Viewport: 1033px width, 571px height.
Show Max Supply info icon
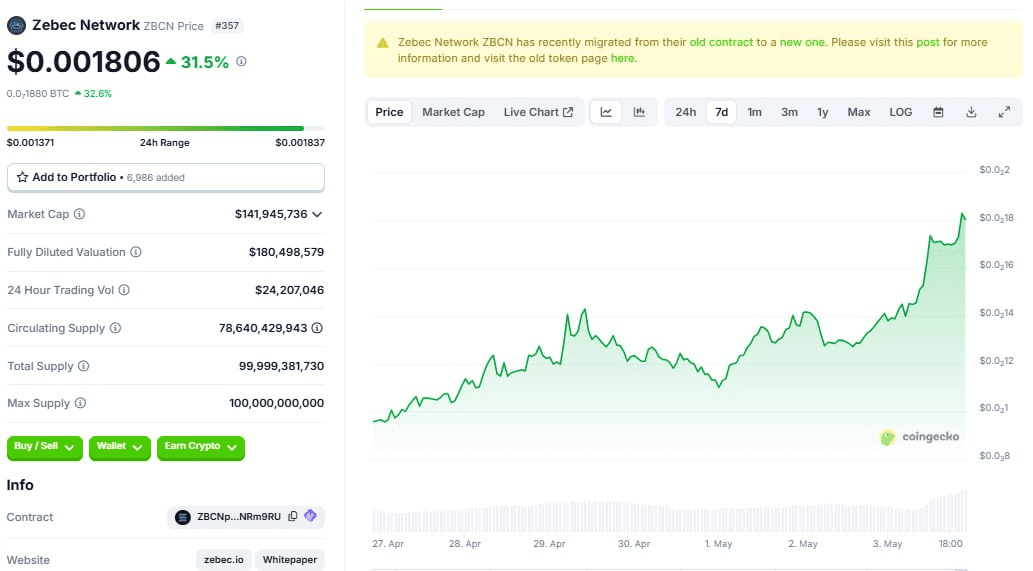(80, 403)
